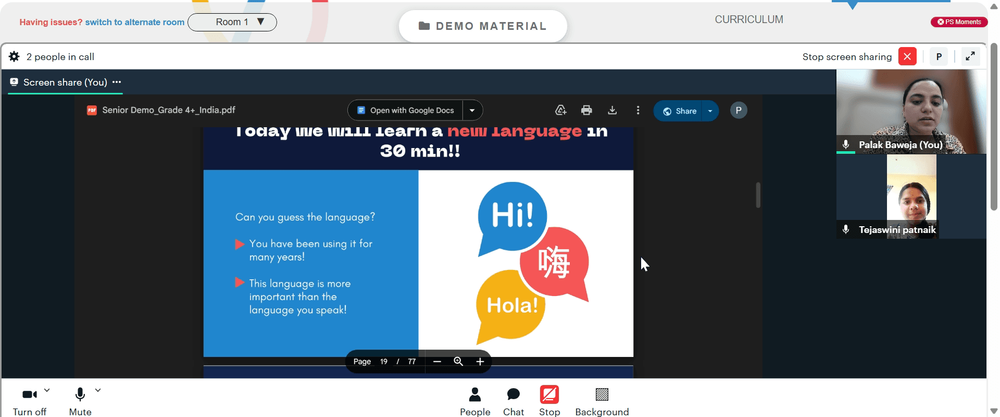This screenshot has width=1000, height=417.
Task: Open call settings gear icon
Action: tap(14, 57)
